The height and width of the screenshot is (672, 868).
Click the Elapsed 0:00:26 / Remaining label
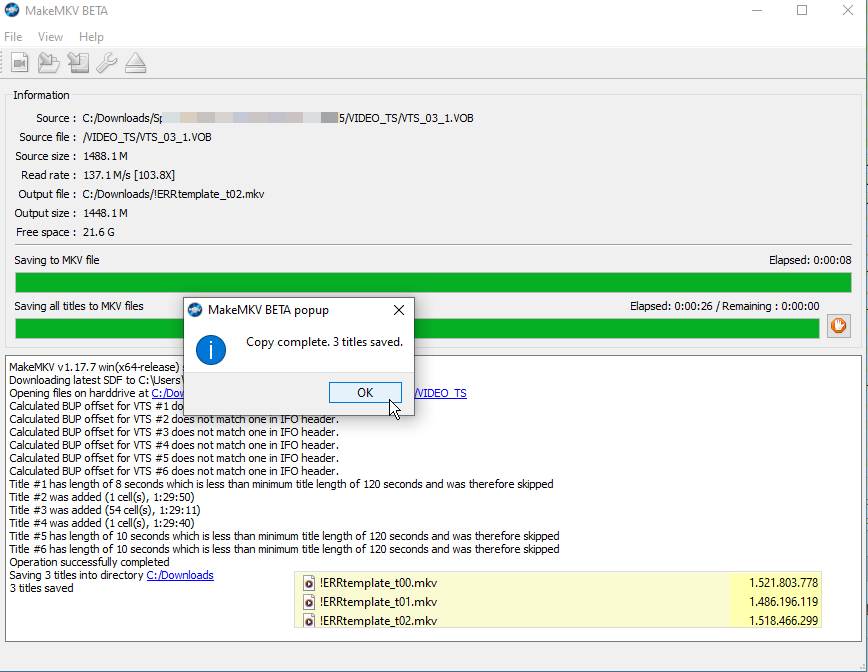pos(725,306)
